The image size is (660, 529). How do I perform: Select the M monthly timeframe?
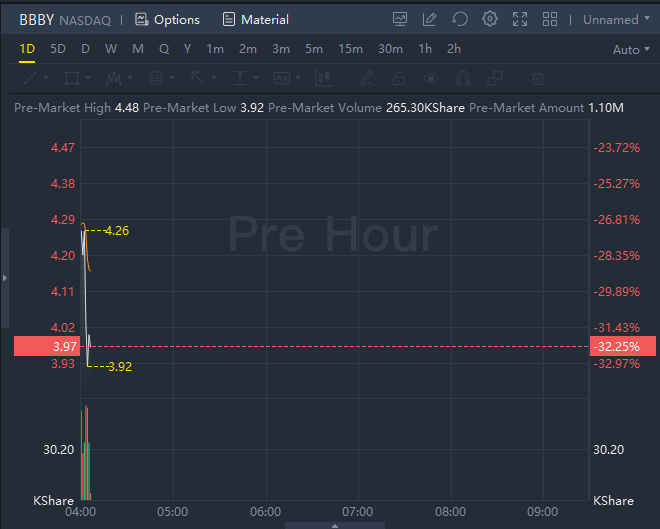pos(138,49)
